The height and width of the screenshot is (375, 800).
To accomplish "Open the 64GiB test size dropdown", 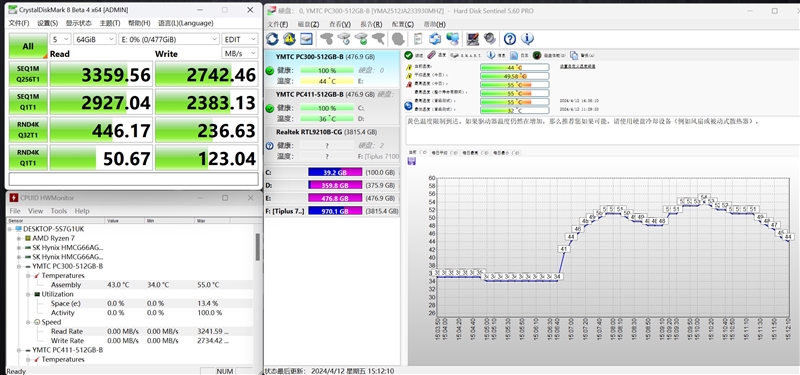I will coord(95,39).
